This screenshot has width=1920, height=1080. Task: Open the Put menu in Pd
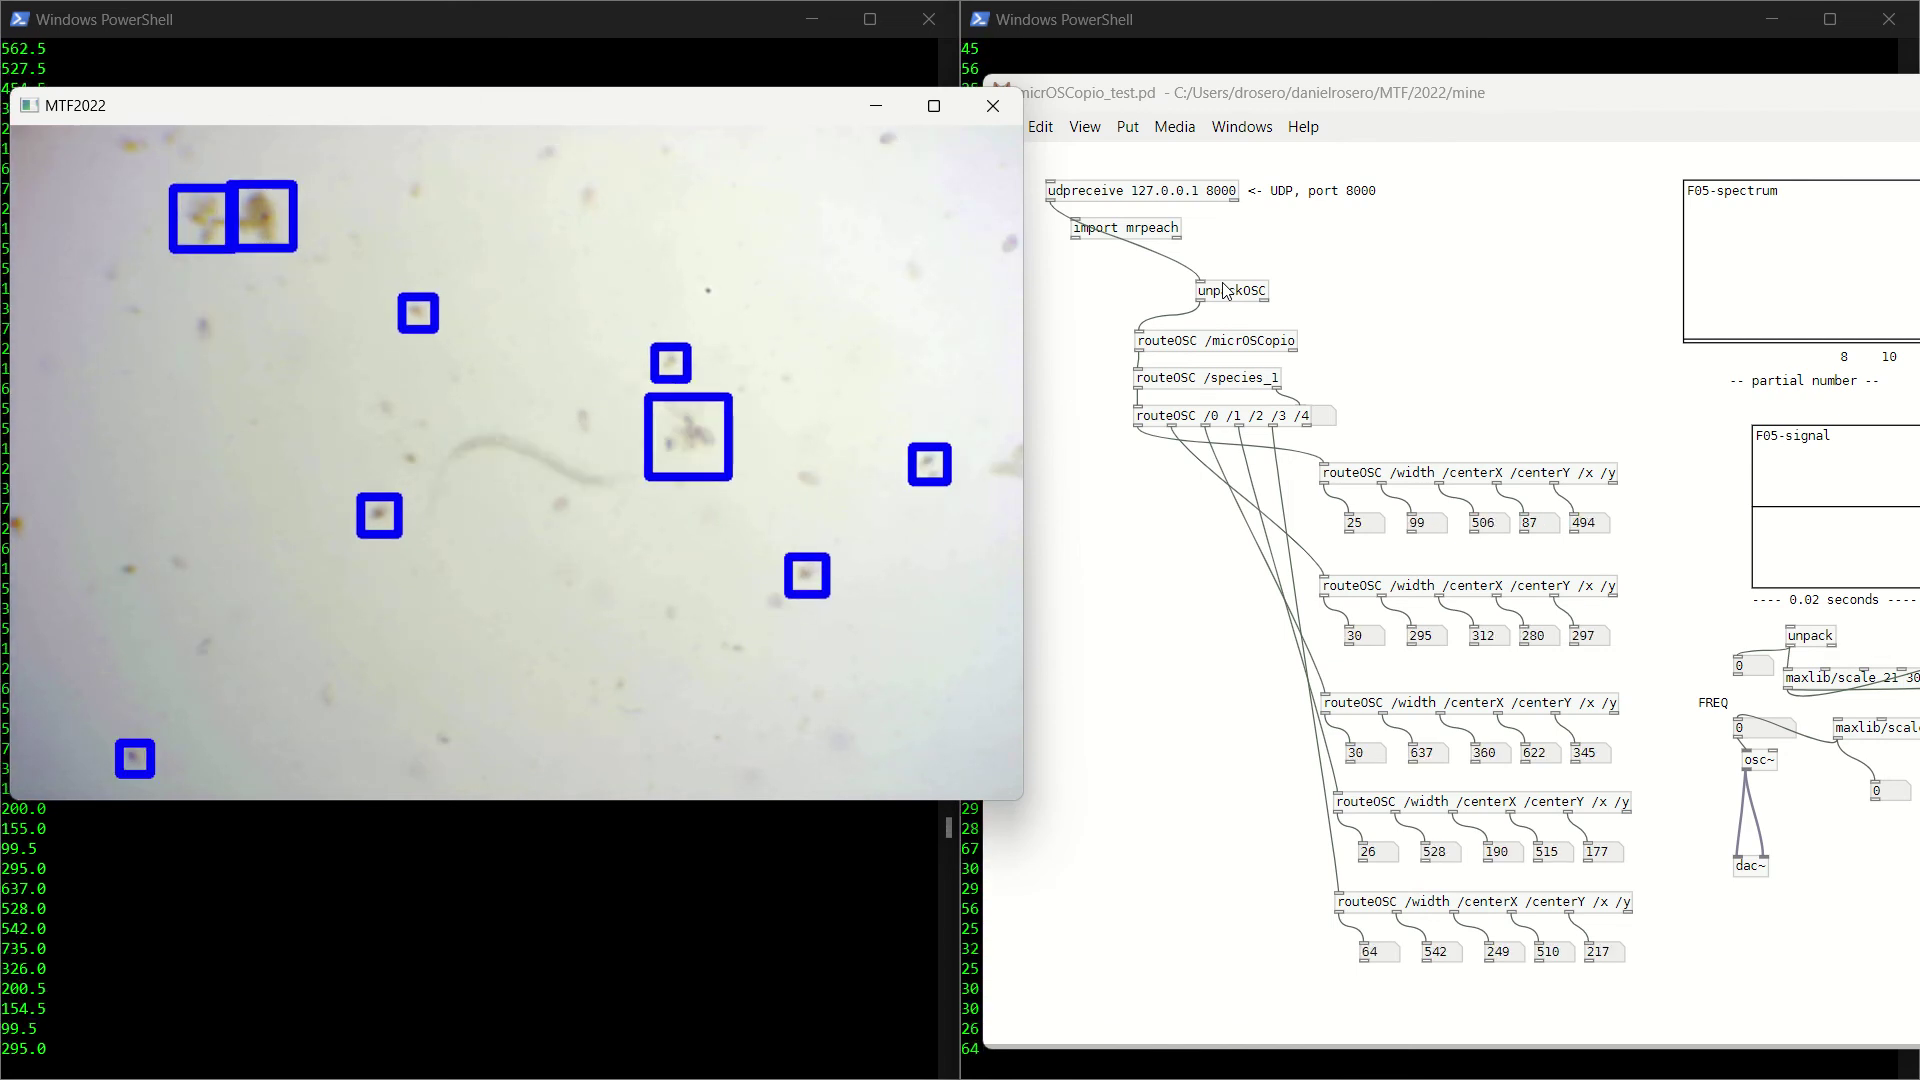(x=1127, y=127)
